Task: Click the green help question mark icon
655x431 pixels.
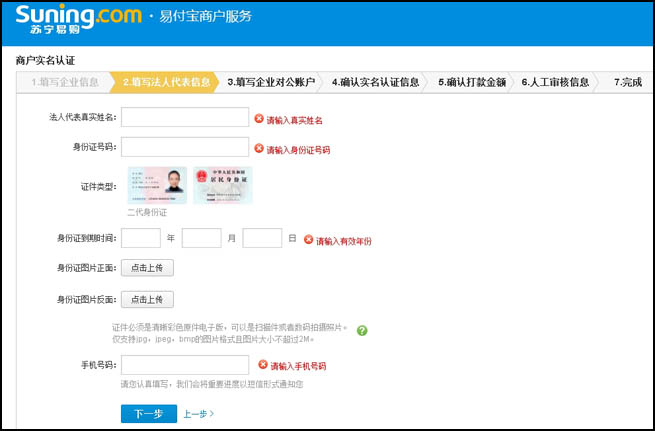Action: tap(362, 331)
